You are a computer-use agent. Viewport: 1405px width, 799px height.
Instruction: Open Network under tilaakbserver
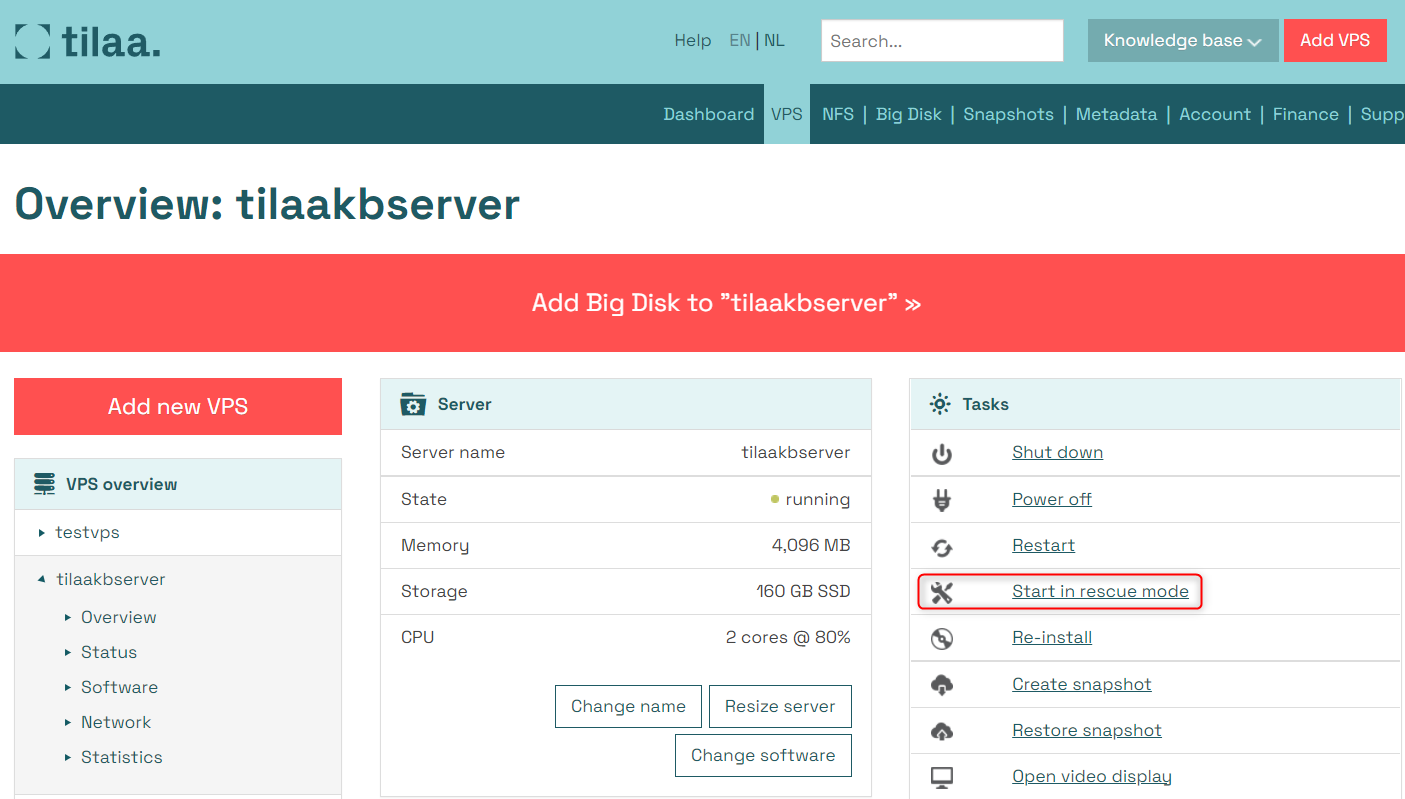[x=116, y=722]
